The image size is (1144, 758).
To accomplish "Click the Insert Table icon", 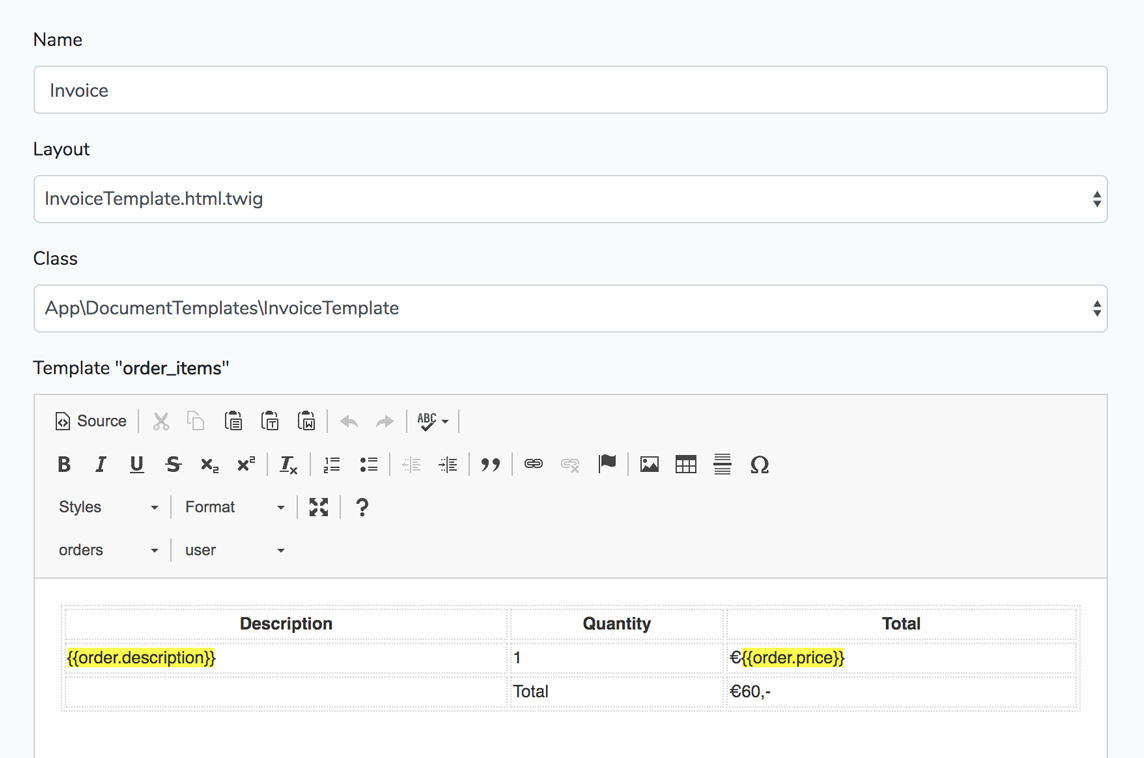I will 686,464.
